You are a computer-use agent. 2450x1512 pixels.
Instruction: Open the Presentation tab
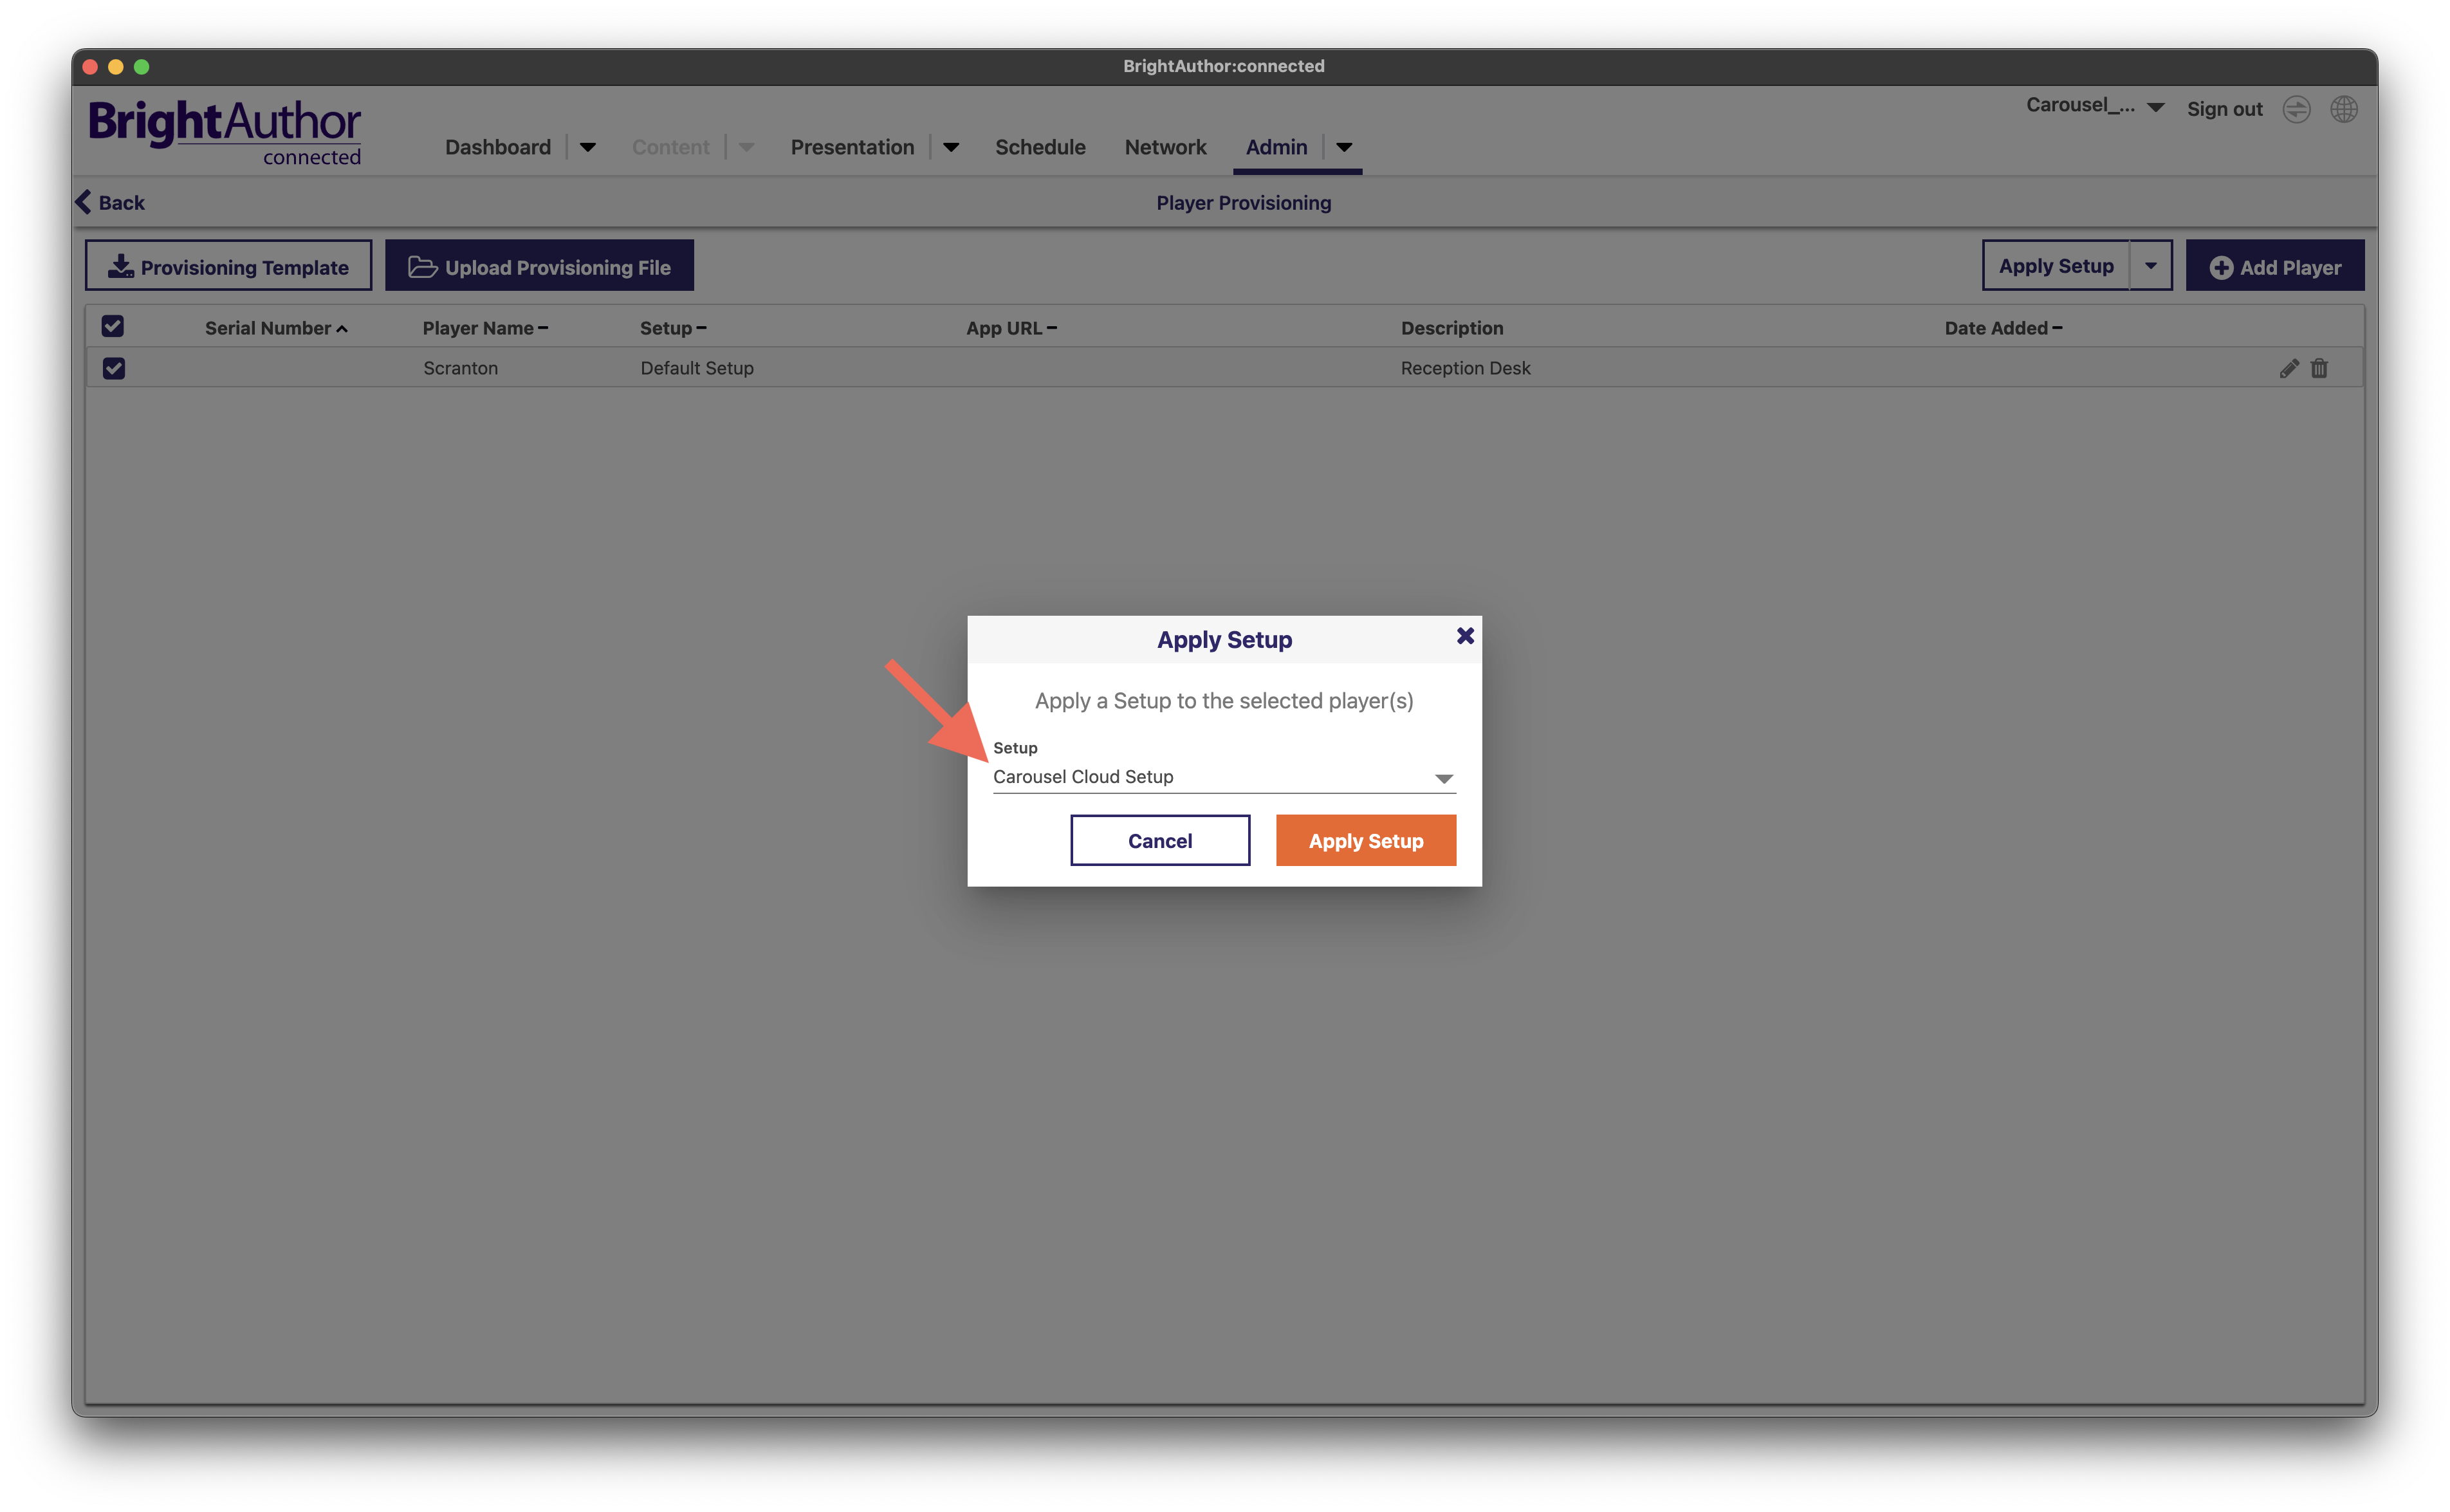click(852, 147)
